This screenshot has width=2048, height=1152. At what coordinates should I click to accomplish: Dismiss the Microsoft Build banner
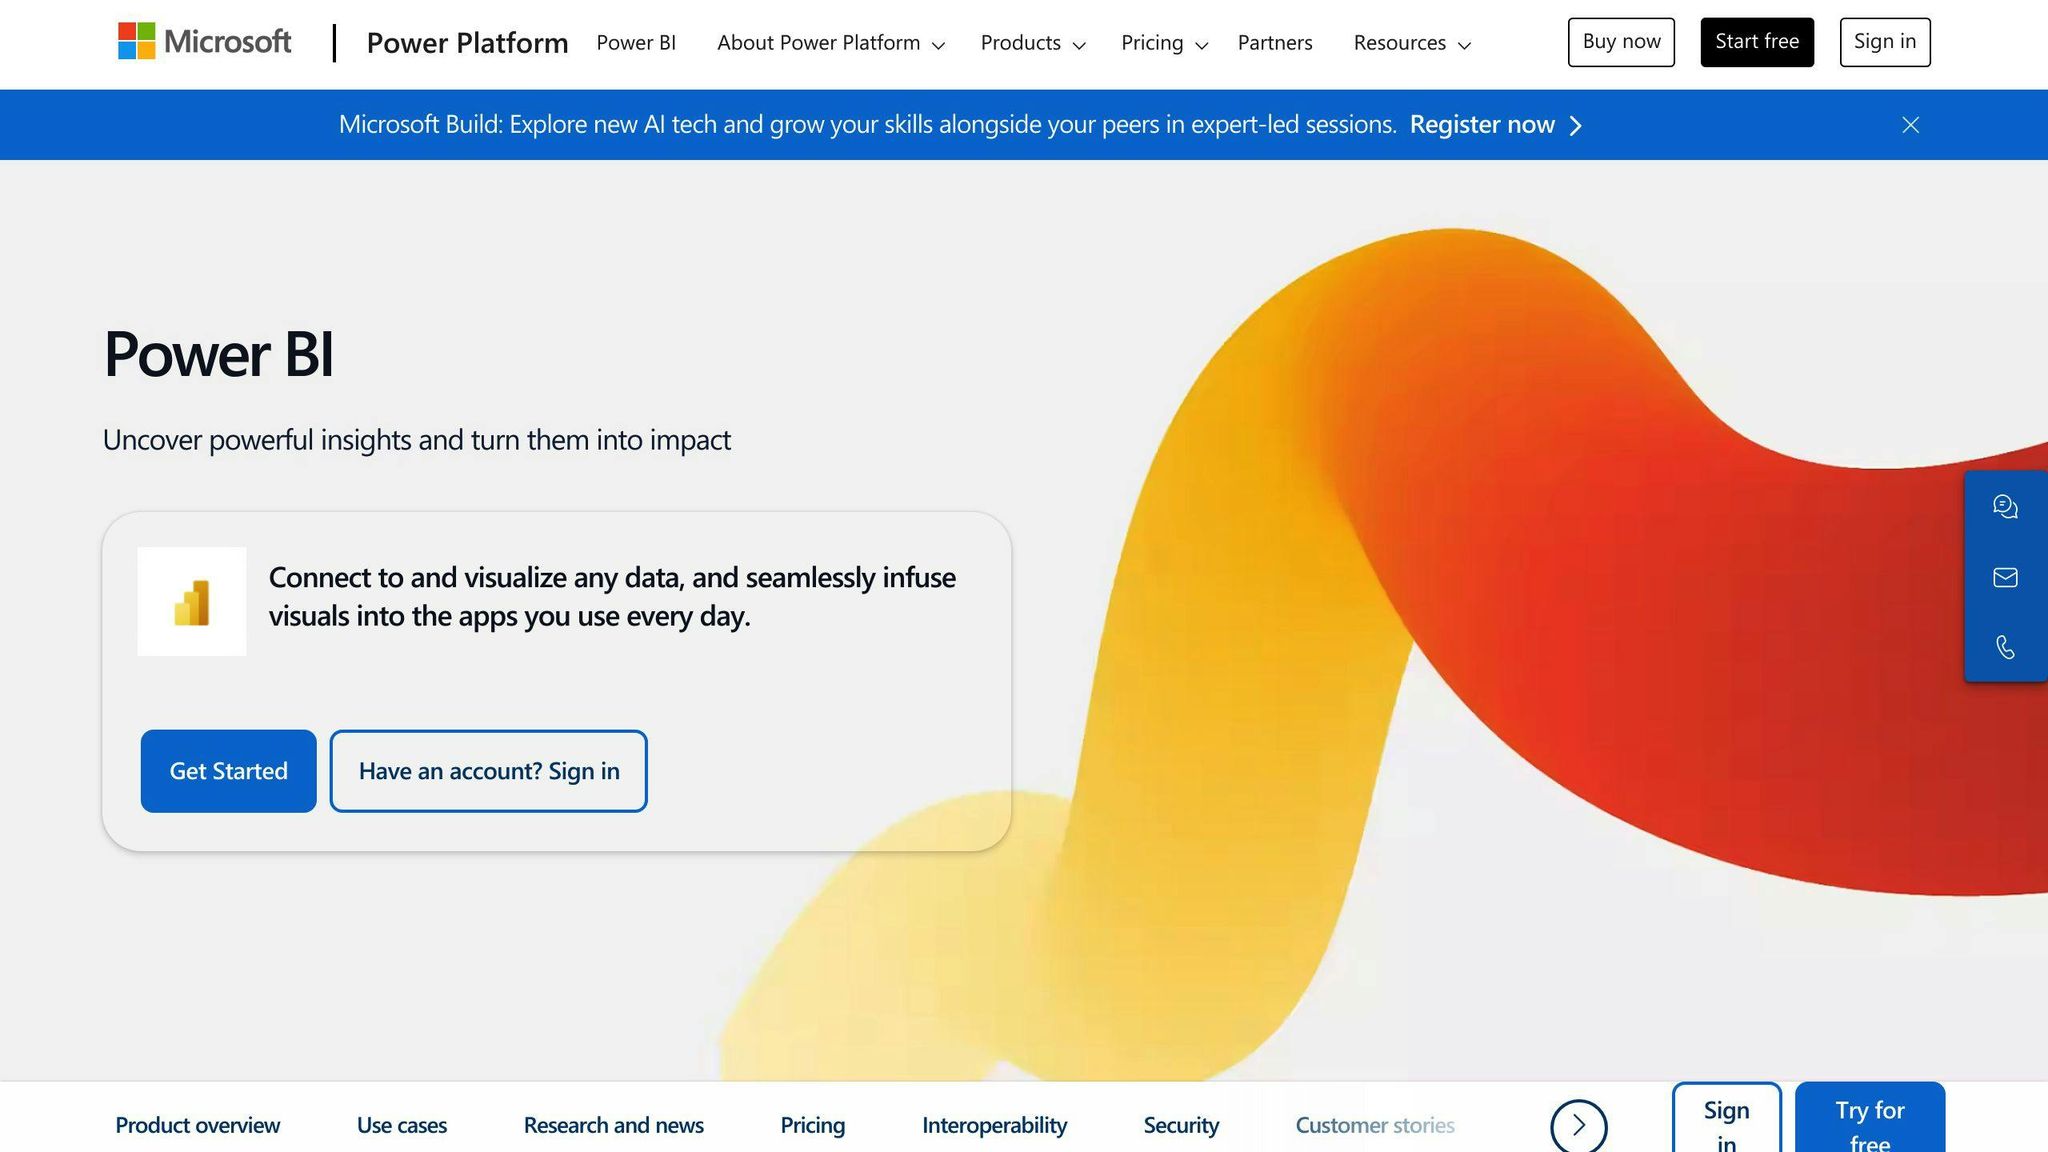click(1910, 125)
